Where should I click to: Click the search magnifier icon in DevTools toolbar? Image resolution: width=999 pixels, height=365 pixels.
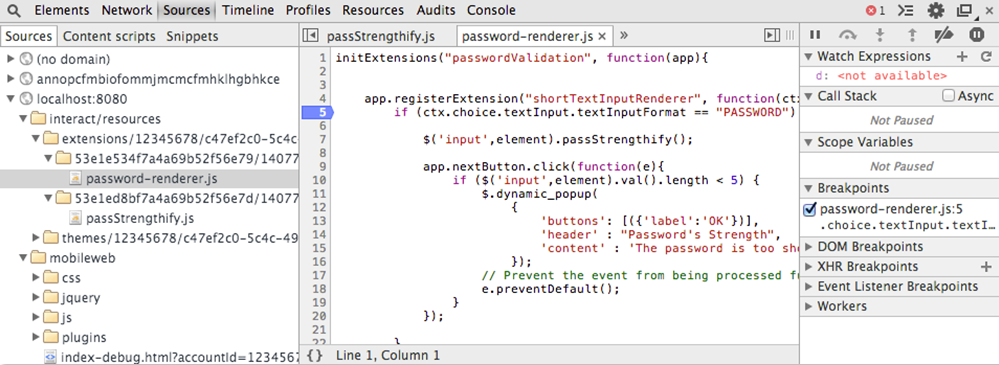15,11
